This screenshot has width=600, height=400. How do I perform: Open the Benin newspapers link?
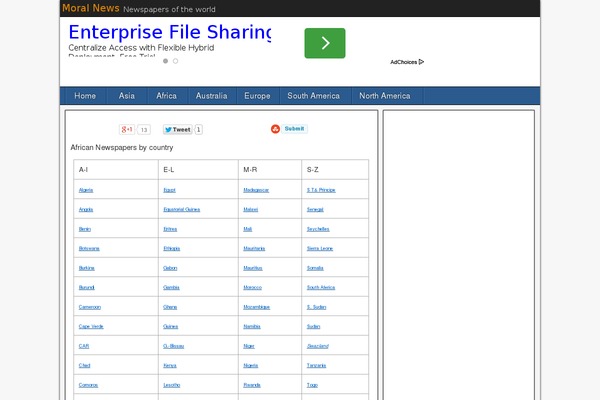coord(85,229)
